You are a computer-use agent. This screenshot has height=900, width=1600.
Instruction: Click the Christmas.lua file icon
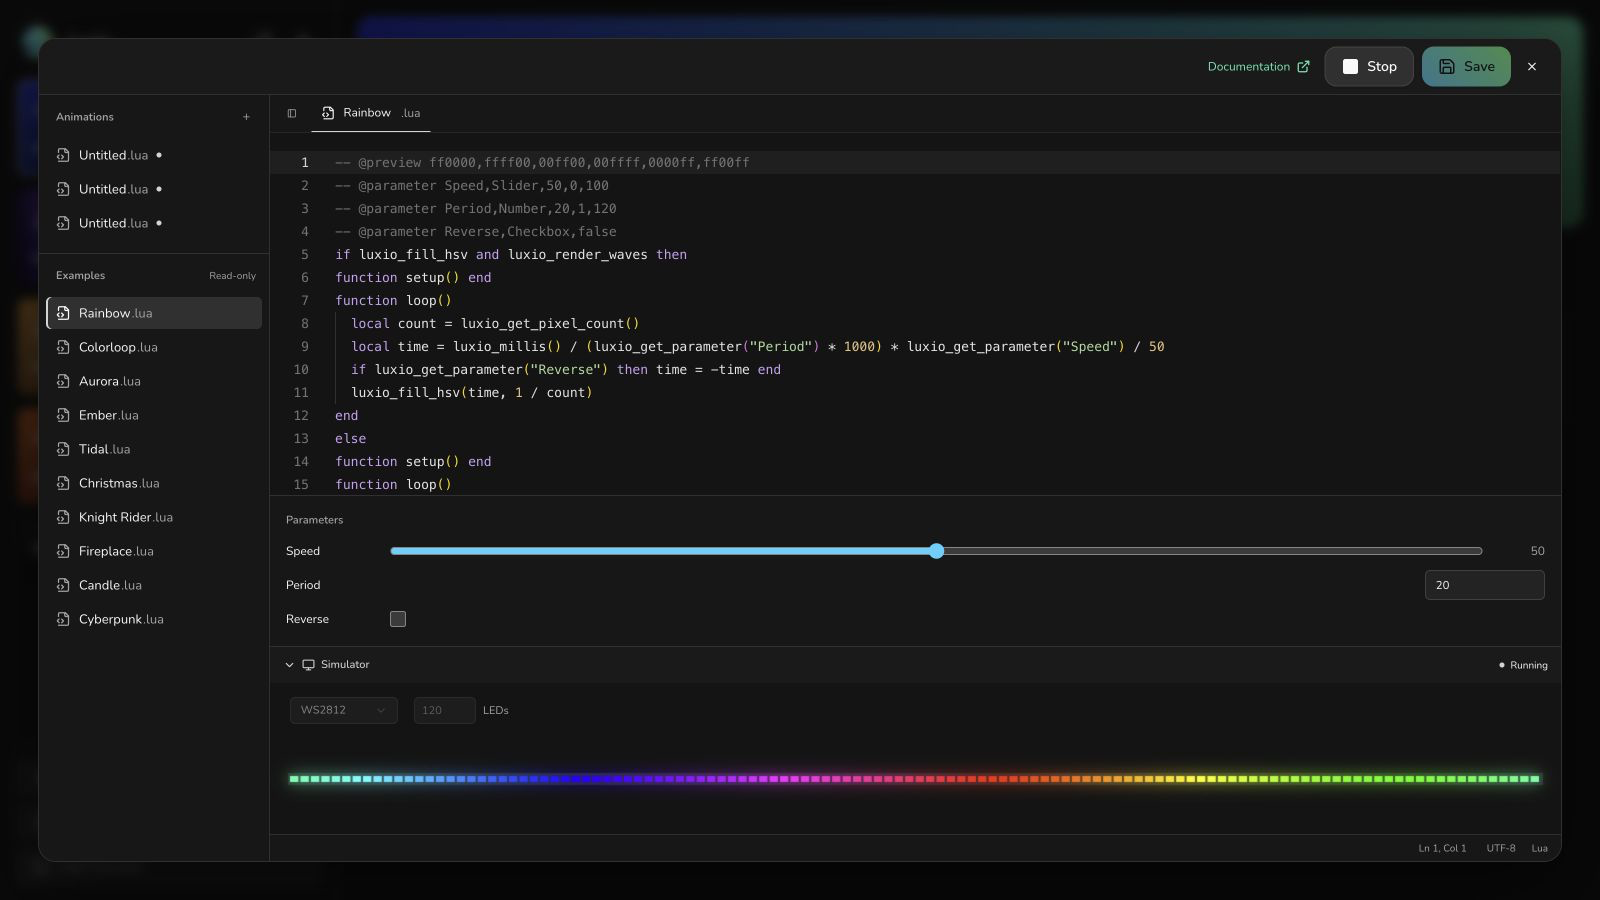(x=63, y=483)
